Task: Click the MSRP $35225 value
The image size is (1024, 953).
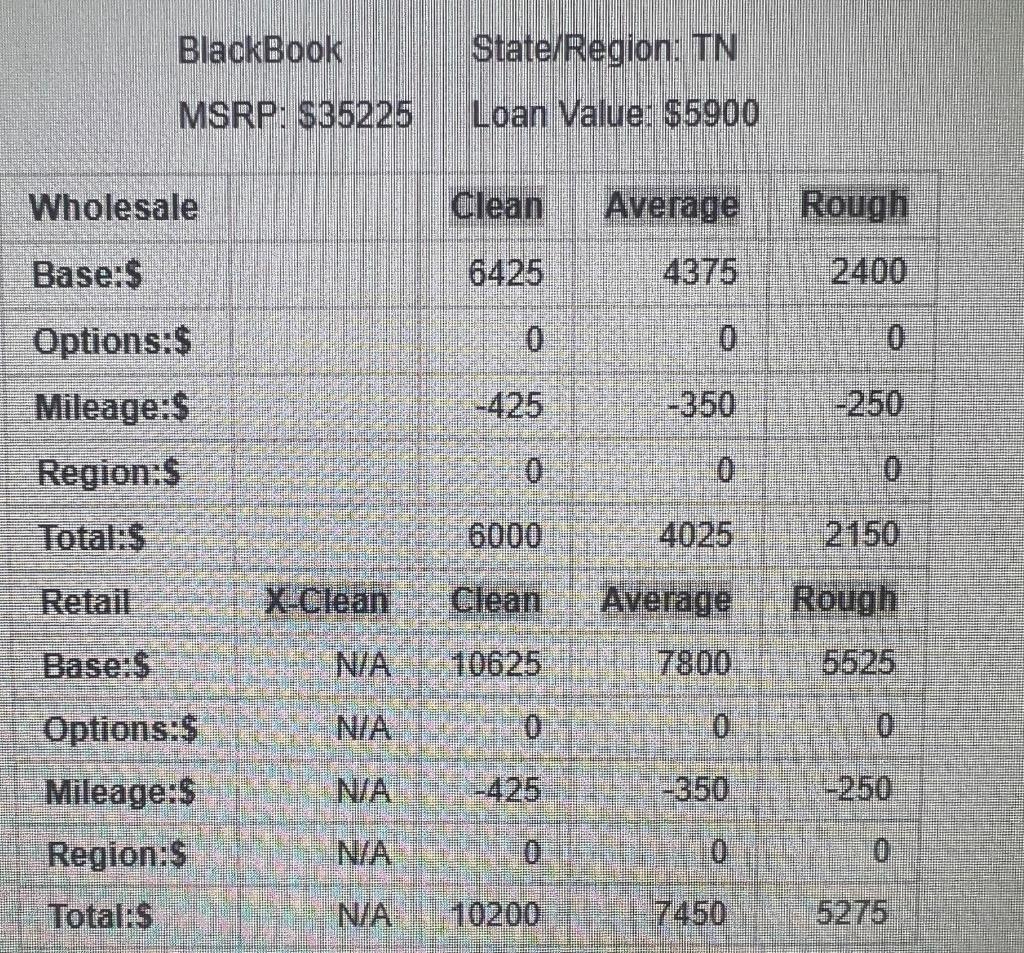Action: pos(295,116)
